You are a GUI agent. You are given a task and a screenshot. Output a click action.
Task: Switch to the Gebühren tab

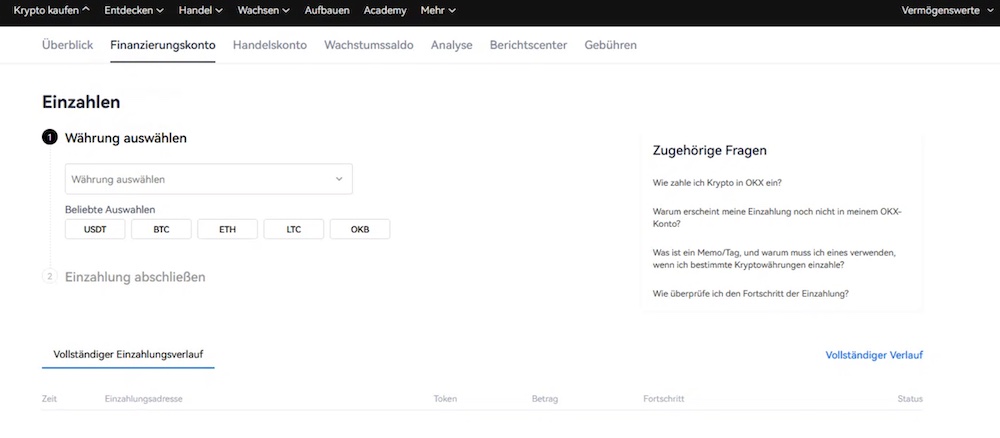[x=610, y=45]
